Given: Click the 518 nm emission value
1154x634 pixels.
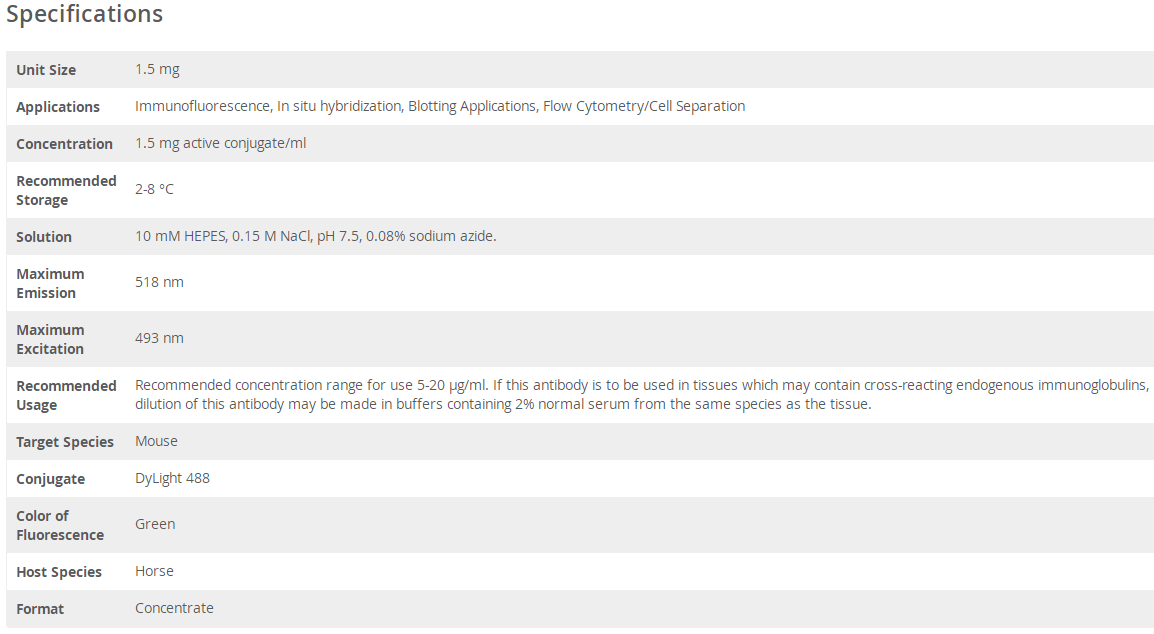Looking at the screenshot, I should 159,282.
